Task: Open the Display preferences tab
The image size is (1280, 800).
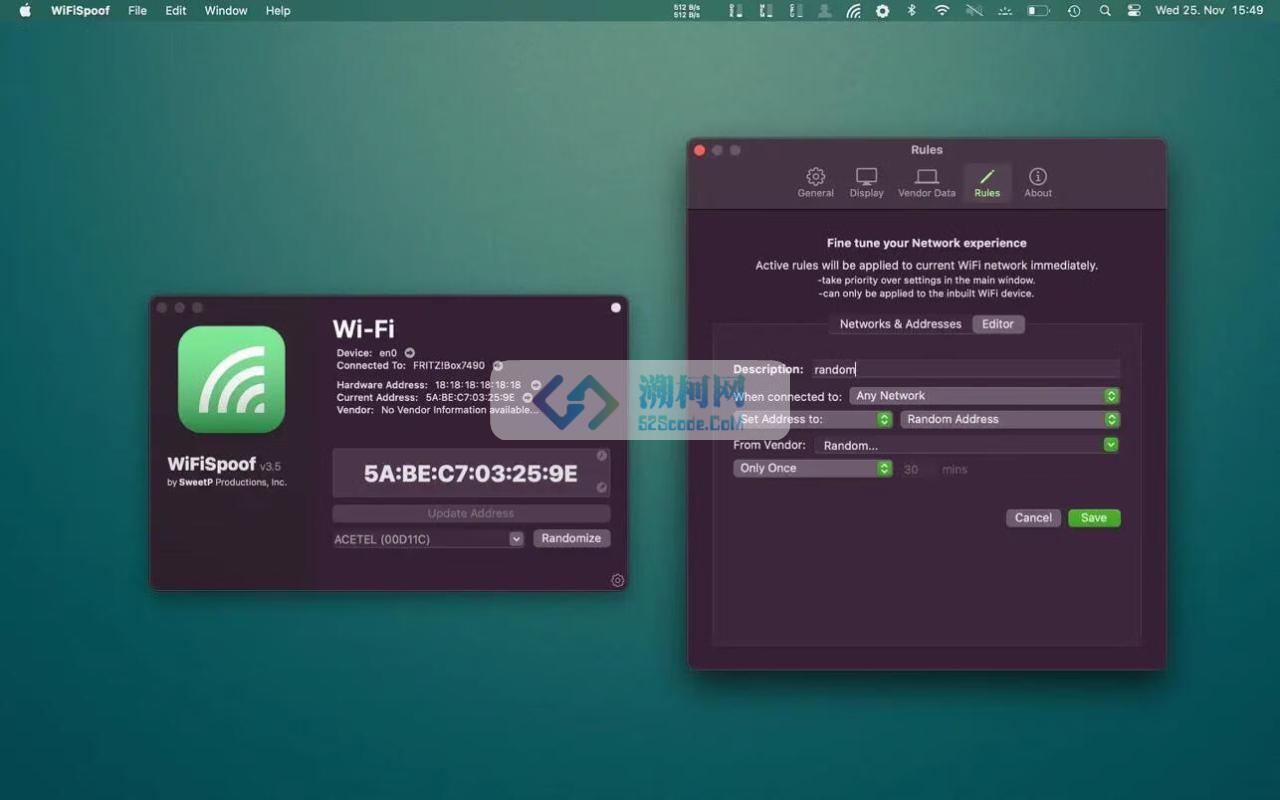Action: 866,182
